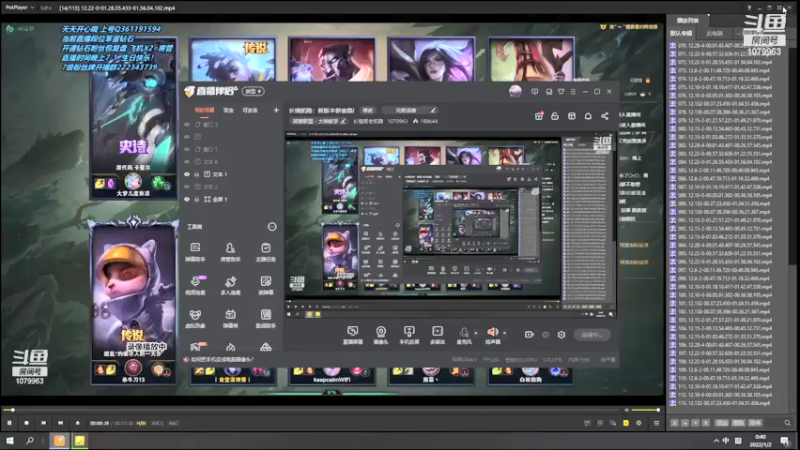The image size is (800, 450).
Task: Open the 多人连麦 multi-person co-stream tool
Action: click(x=230, y=285)
